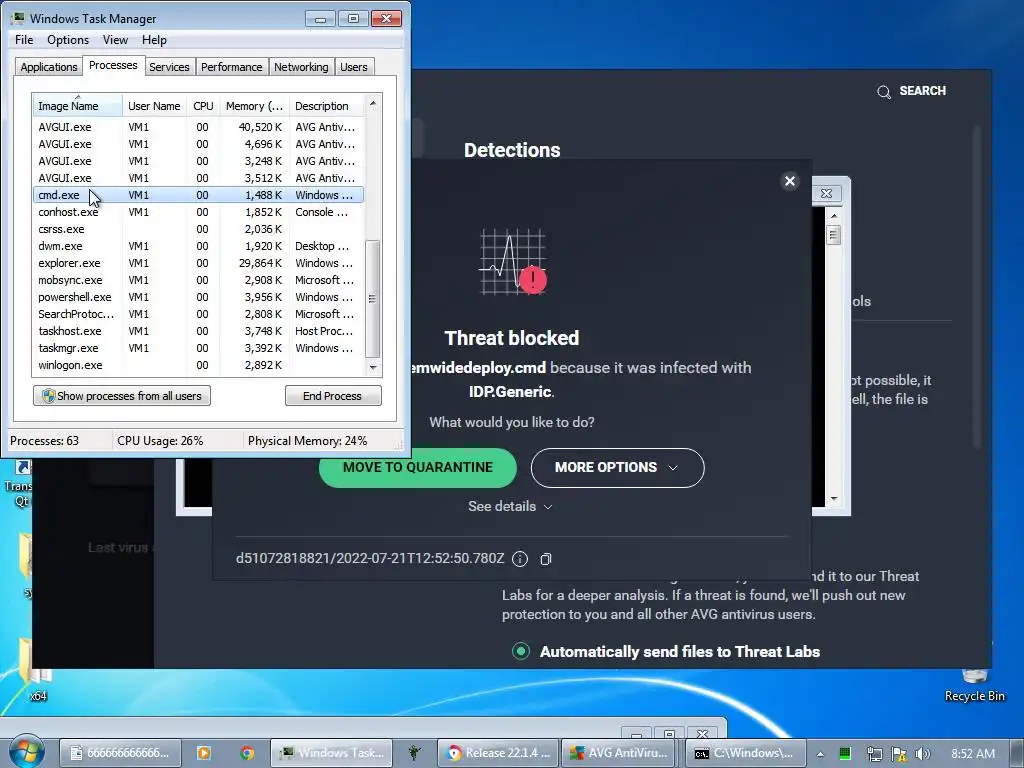Select the csrss.exe process row
Viewport: 1024px width, 768px height.
pos(198,229)
